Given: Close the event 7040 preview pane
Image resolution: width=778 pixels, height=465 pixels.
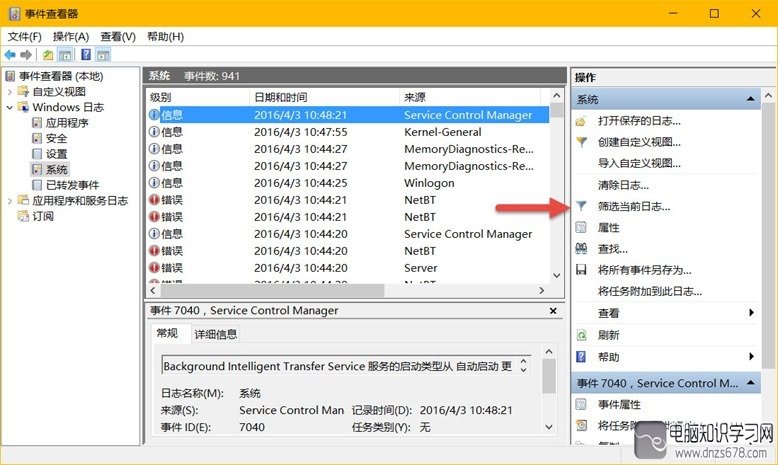Looking at the screenshot, I should (x=553, y=311).
